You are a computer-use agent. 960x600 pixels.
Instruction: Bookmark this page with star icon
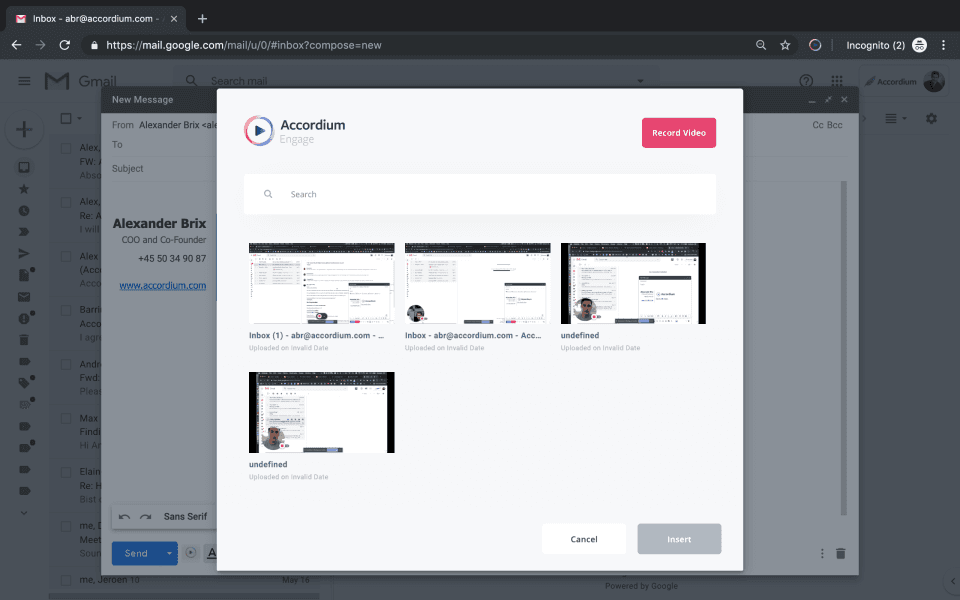pos(785,45)
